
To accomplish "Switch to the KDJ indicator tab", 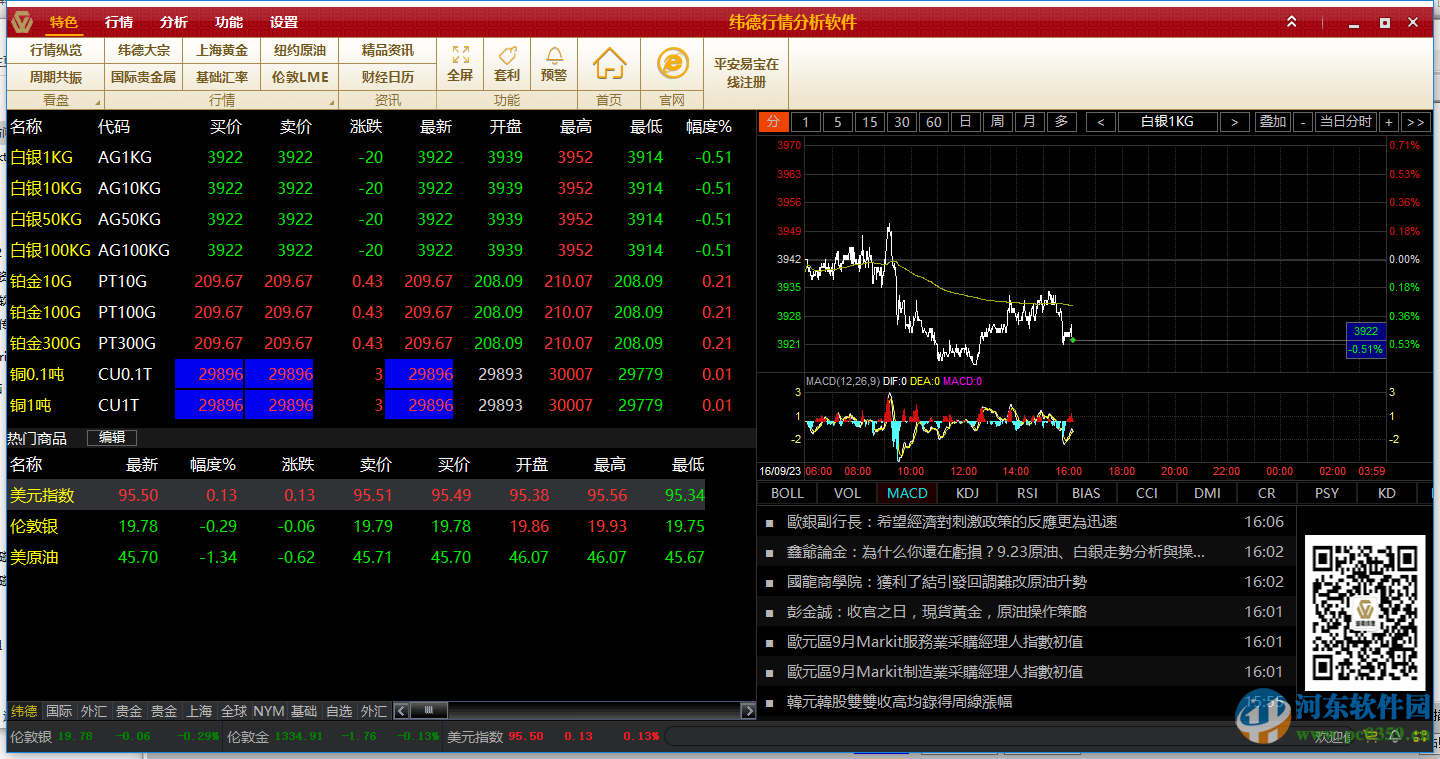I will coord(967,493).
